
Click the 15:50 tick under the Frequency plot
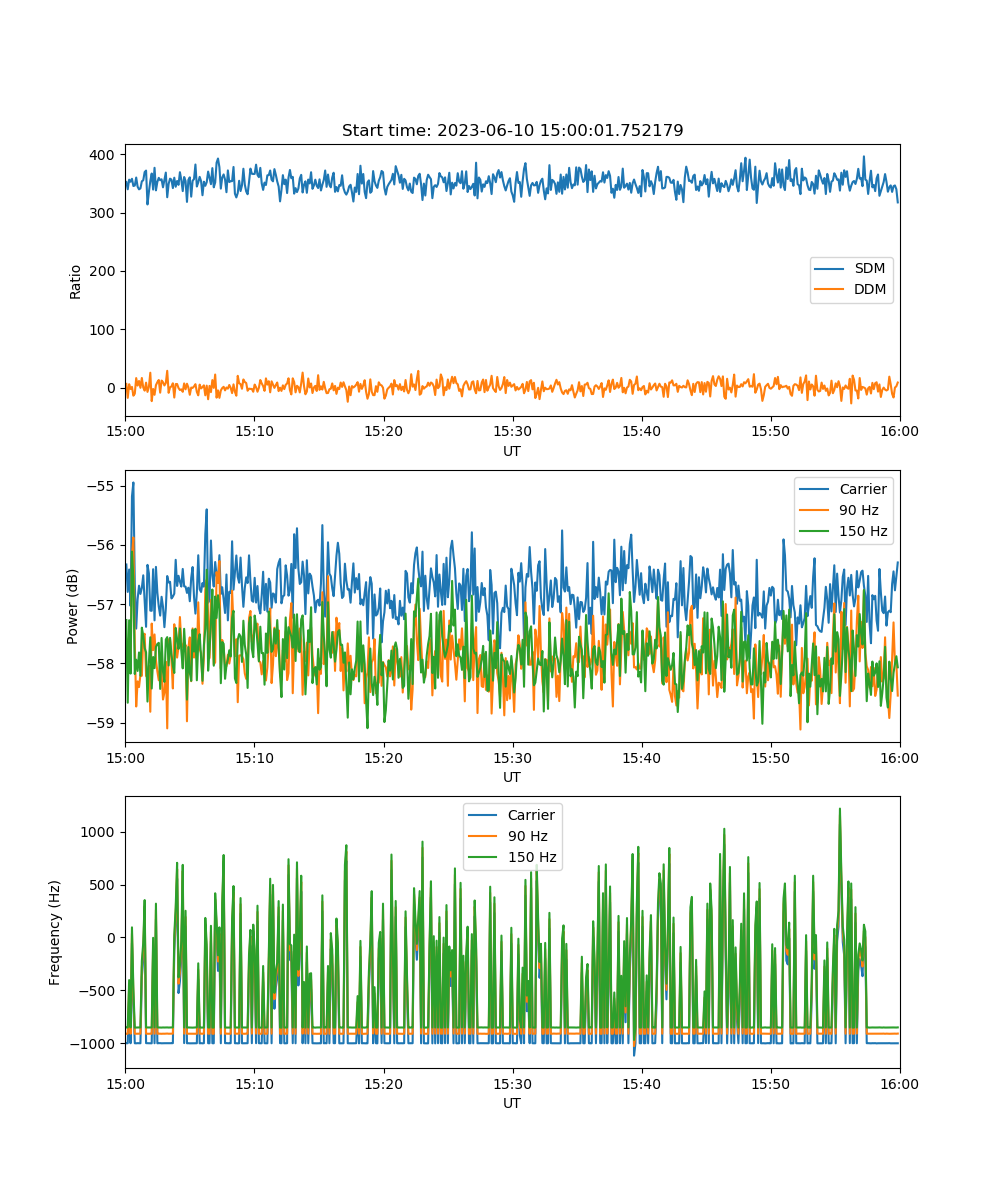coord(770,1083)
